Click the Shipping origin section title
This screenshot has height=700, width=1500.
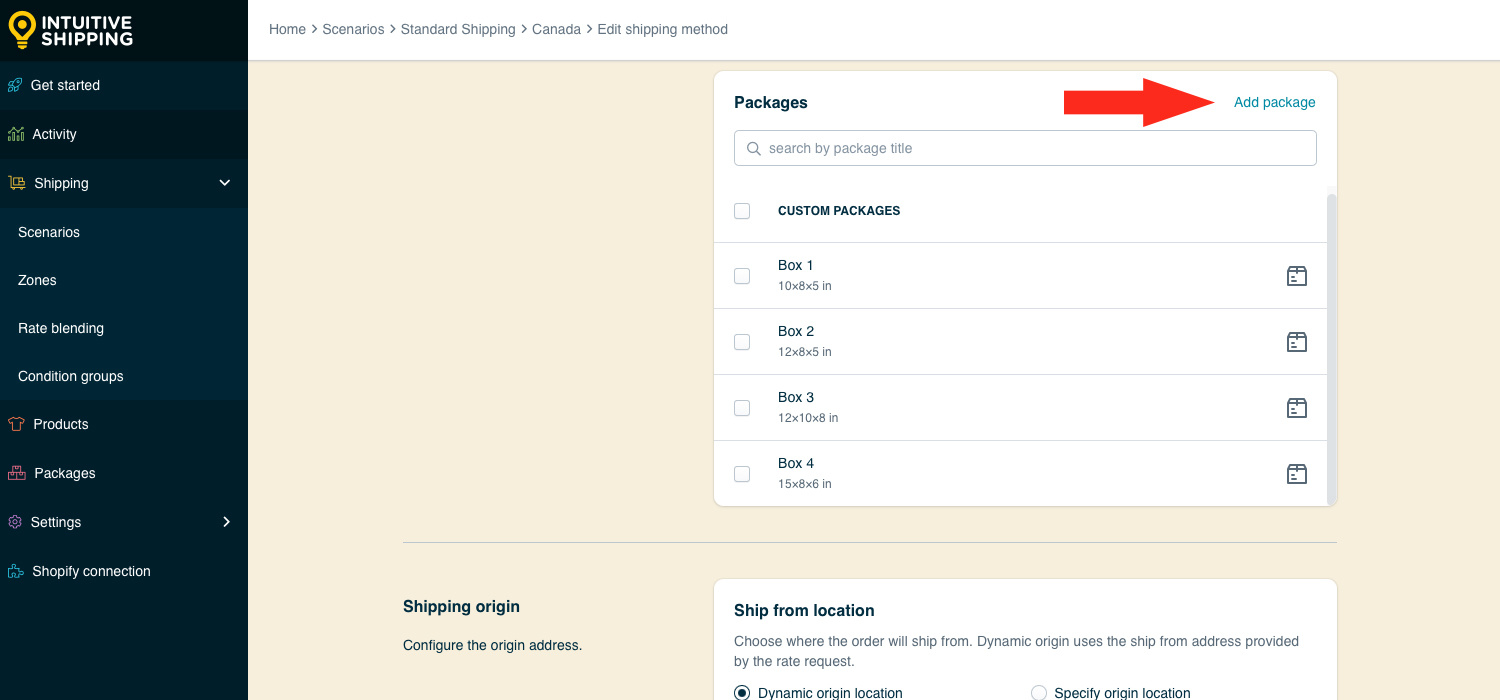(461, 606)
